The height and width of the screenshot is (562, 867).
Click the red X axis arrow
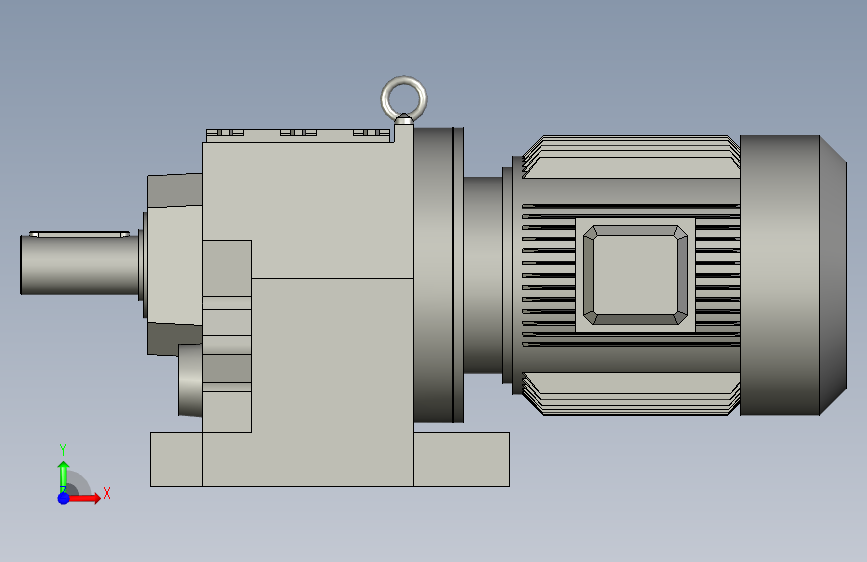coord(85,498)
